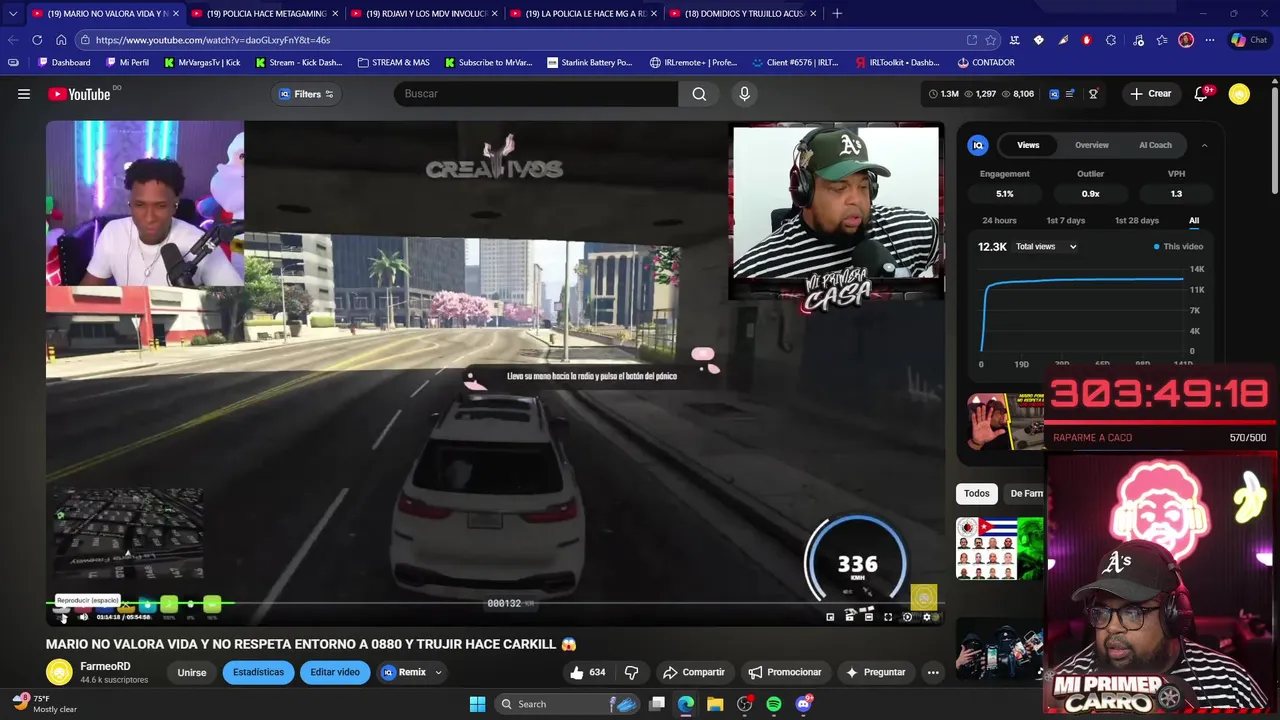Click the blue vidIQ IQ header icon
The width and height of the screenshot is (1280, 720).
click(1054, 94)
